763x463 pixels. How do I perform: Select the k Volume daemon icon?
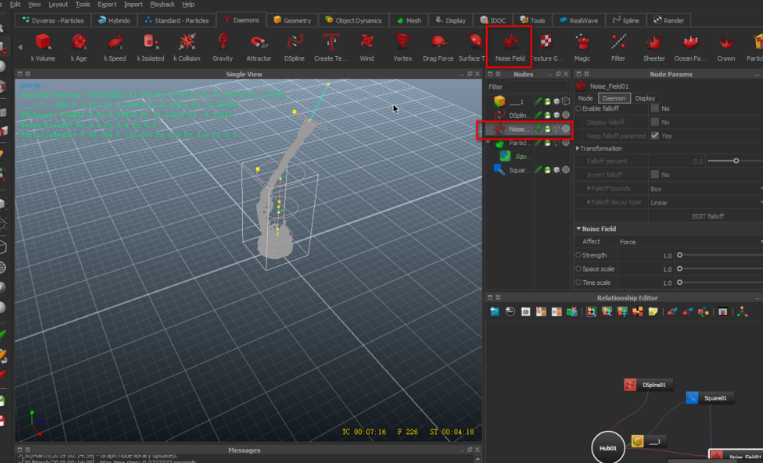43,42
